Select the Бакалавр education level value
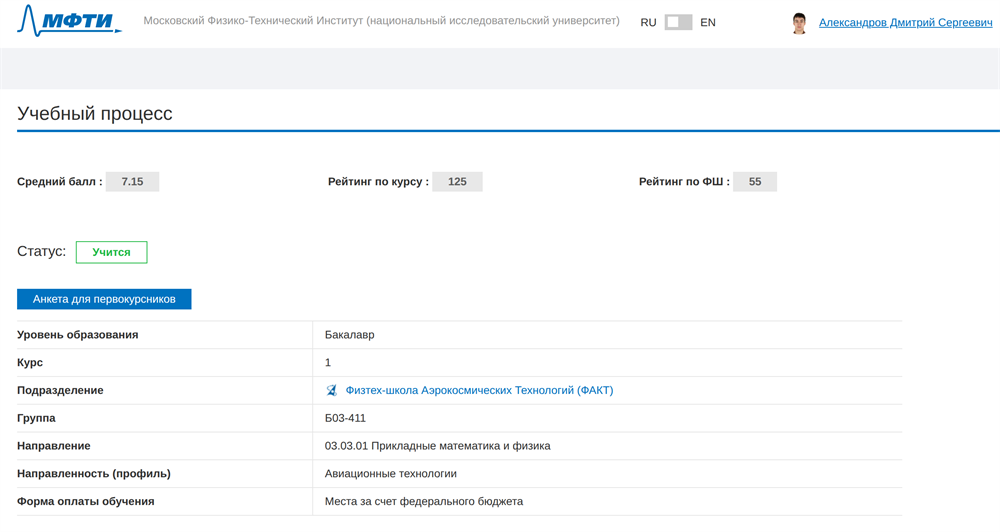 (349, 335)
